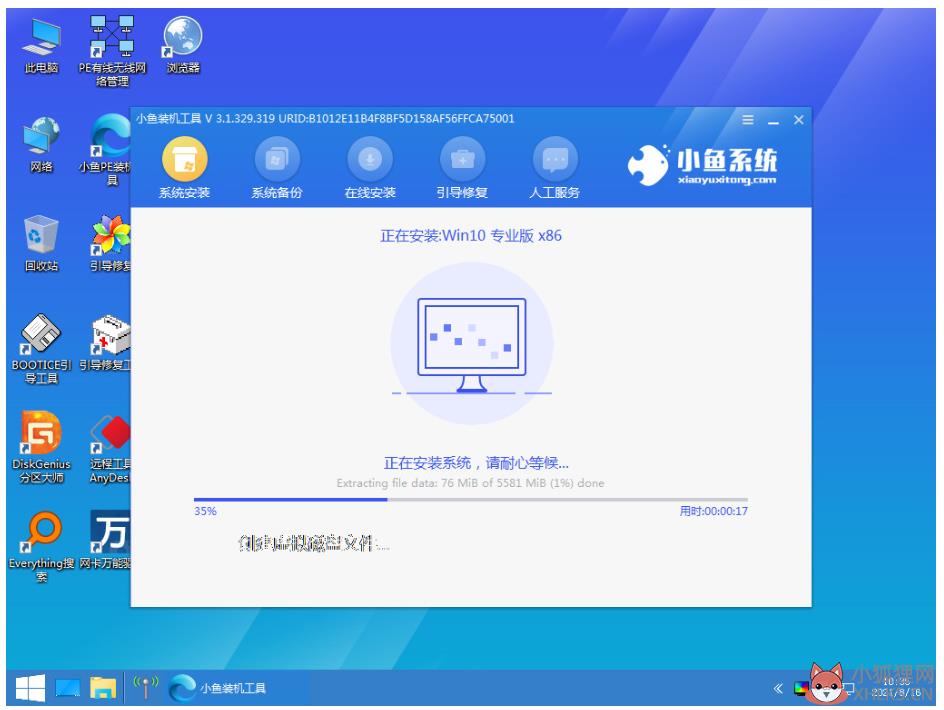Open File Explorer from taskbar
This screenshot has width=944, height=710.
[103, 688]
